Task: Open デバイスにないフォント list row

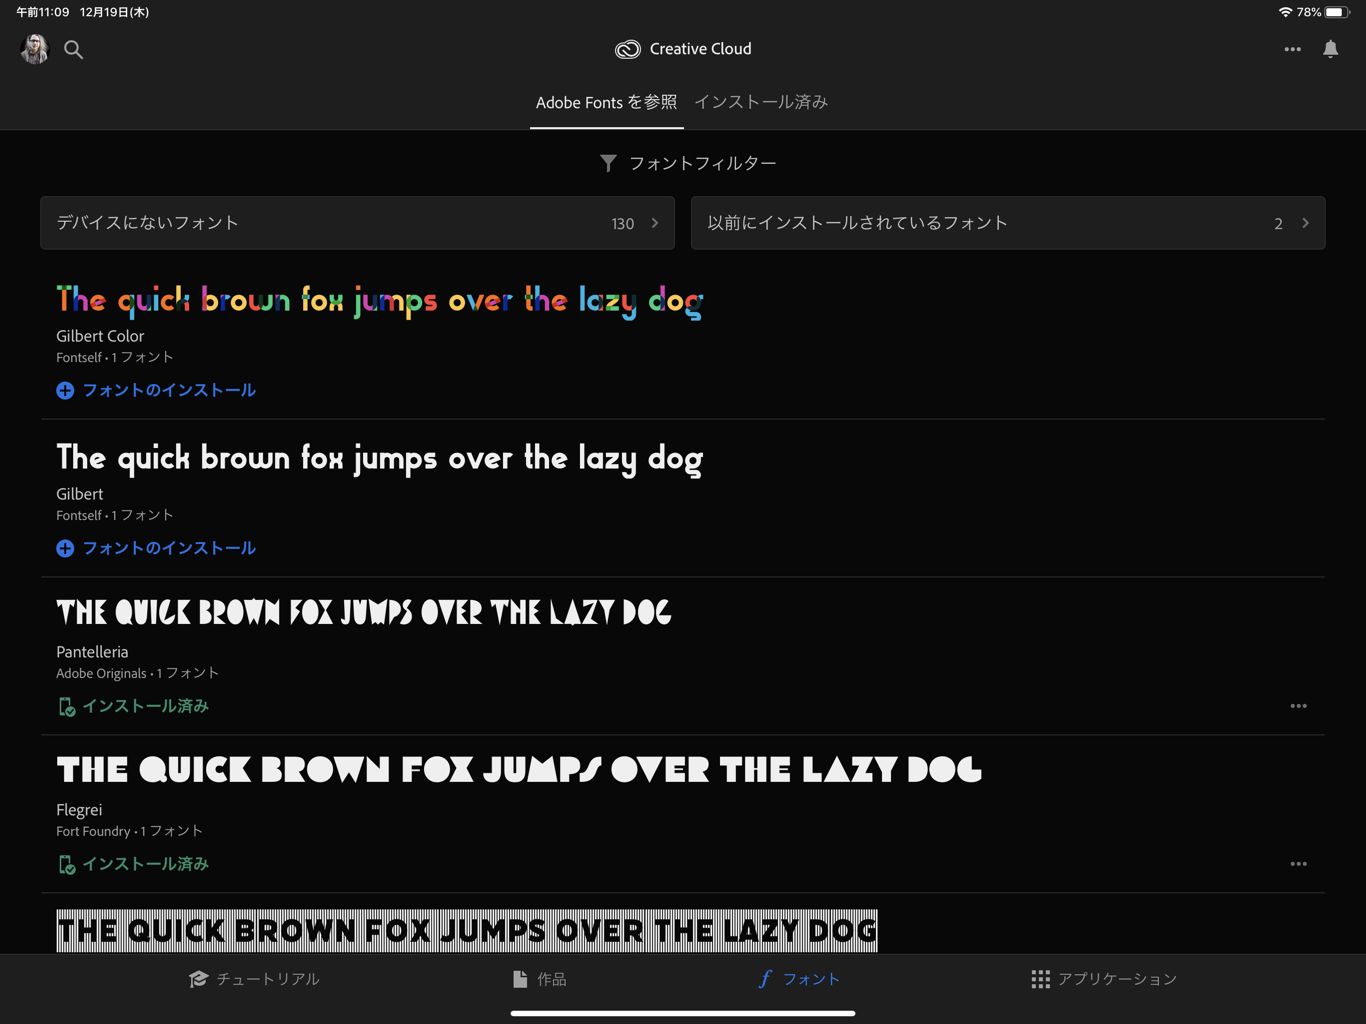Action: 357,223
